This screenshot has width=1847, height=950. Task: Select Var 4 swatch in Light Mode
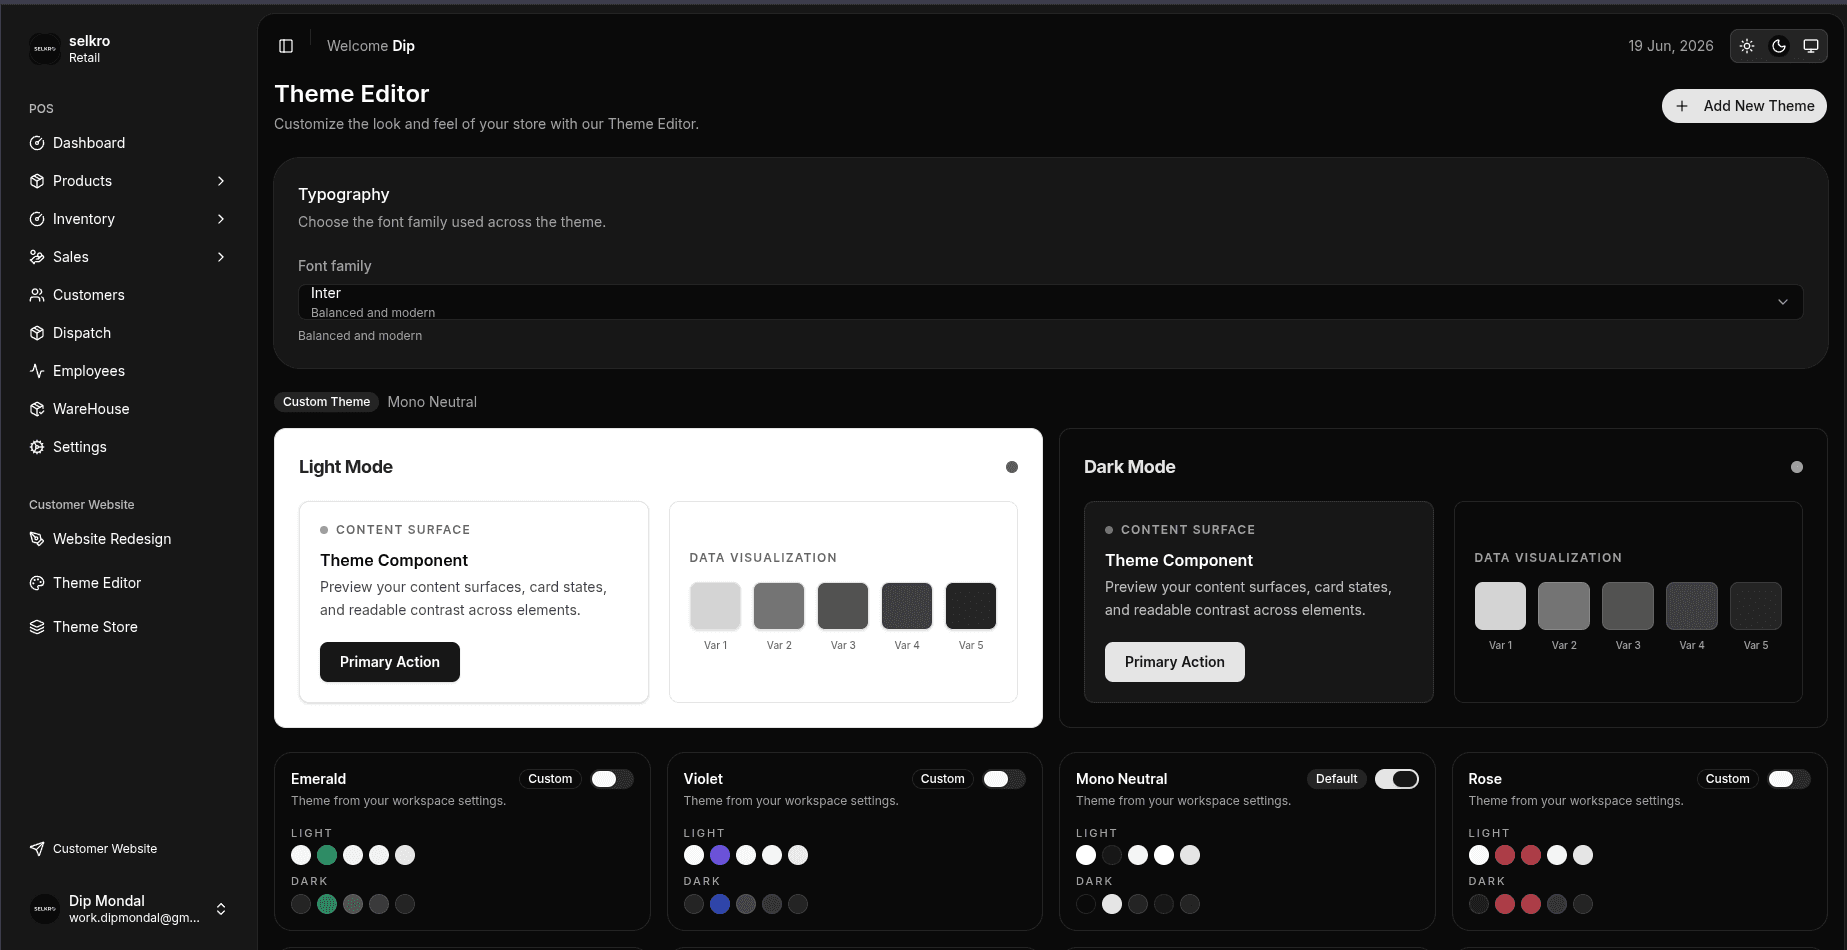[x=907, y=606]
